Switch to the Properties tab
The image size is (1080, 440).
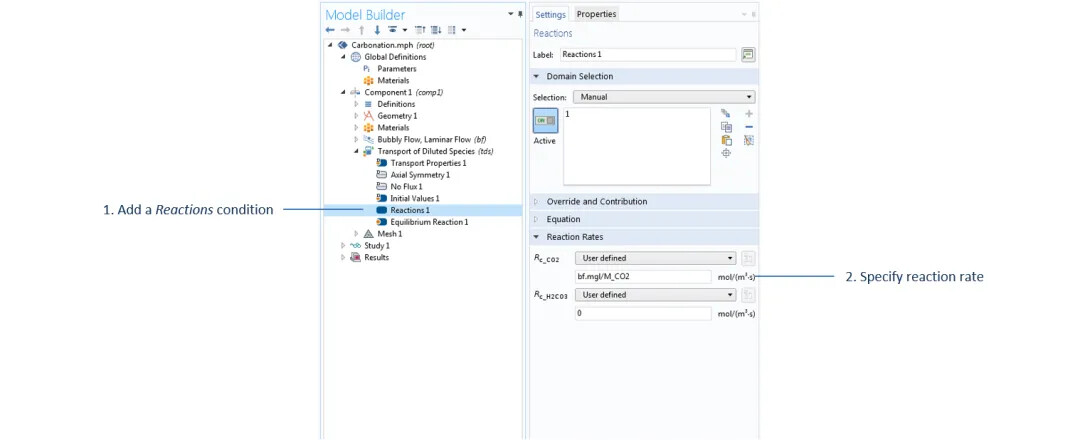pyautogui.click(x=596, y=14)
